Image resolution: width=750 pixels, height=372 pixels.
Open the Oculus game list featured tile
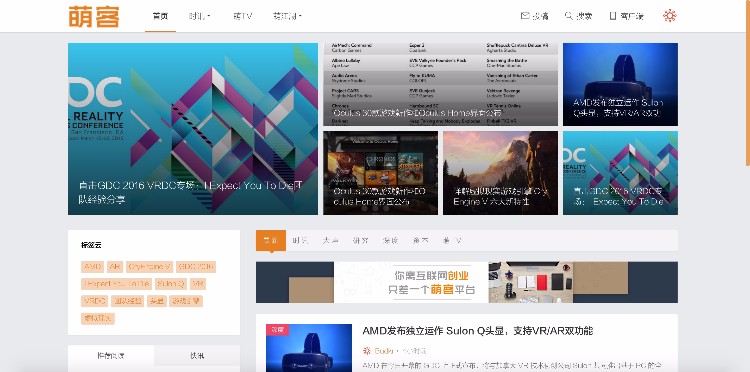441,84
